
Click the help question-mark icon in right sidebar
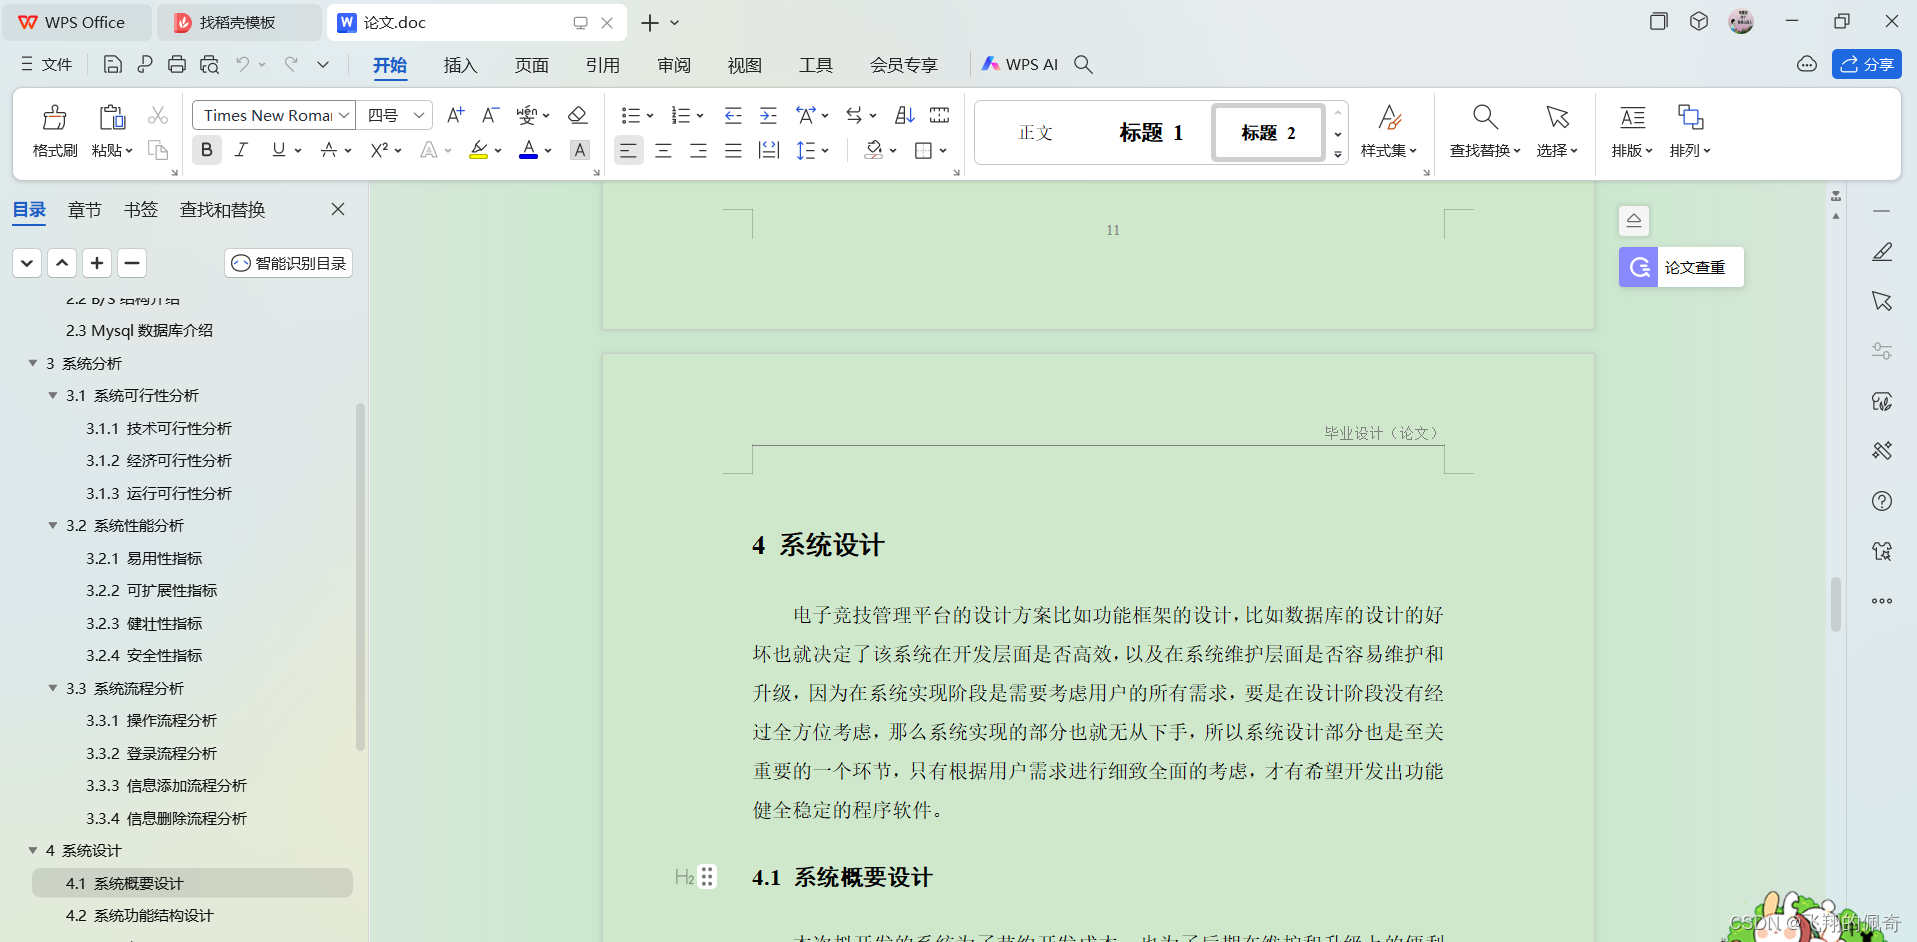(x=1882, y=501)
